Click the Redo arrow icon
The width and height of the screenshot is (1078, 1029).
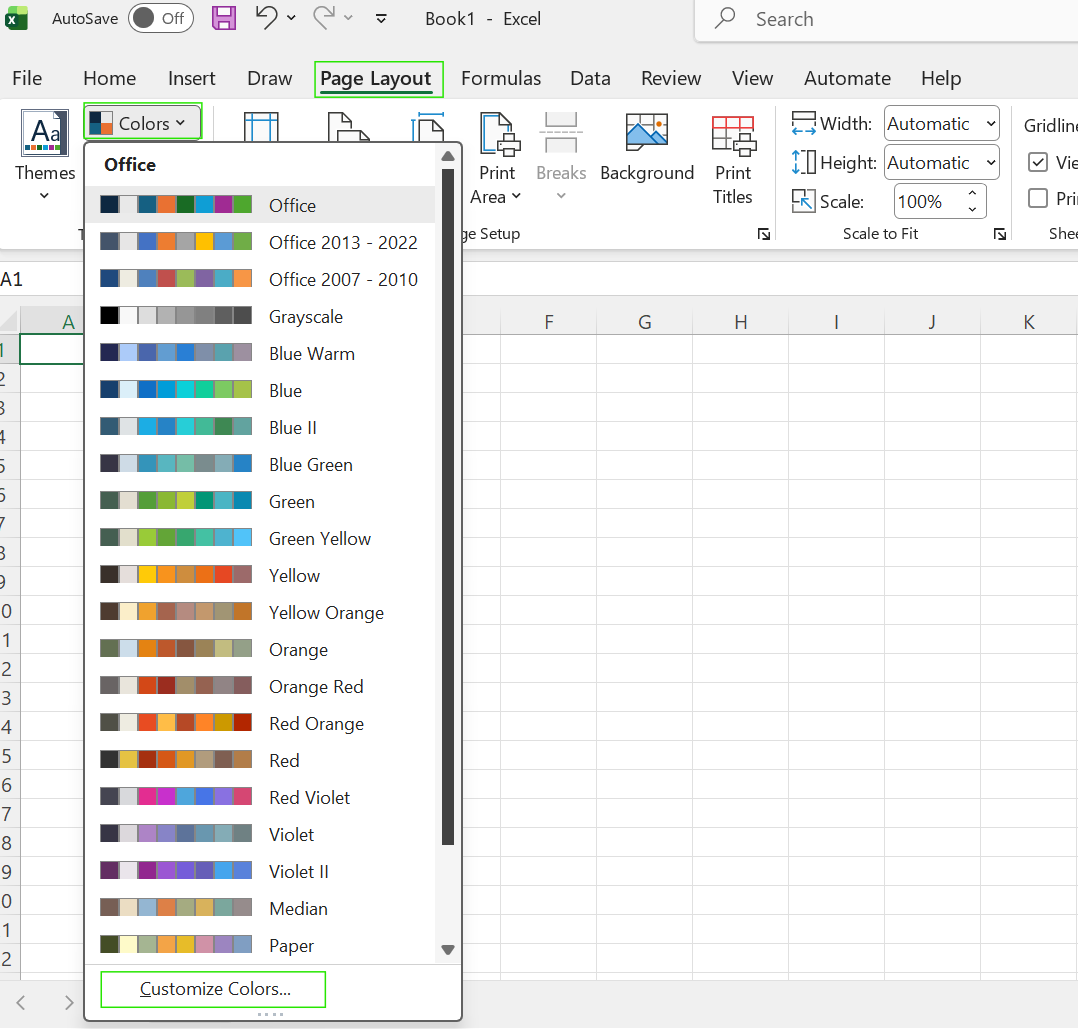324,18
